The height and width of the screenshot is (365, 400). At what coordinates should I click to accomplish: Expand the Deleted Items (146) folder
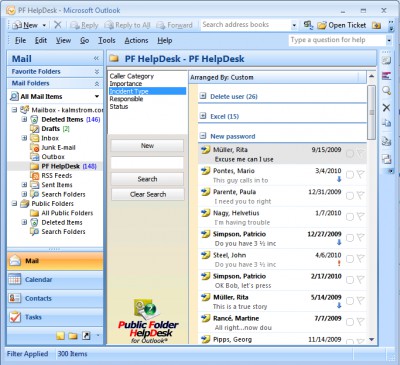pos(24,119)
